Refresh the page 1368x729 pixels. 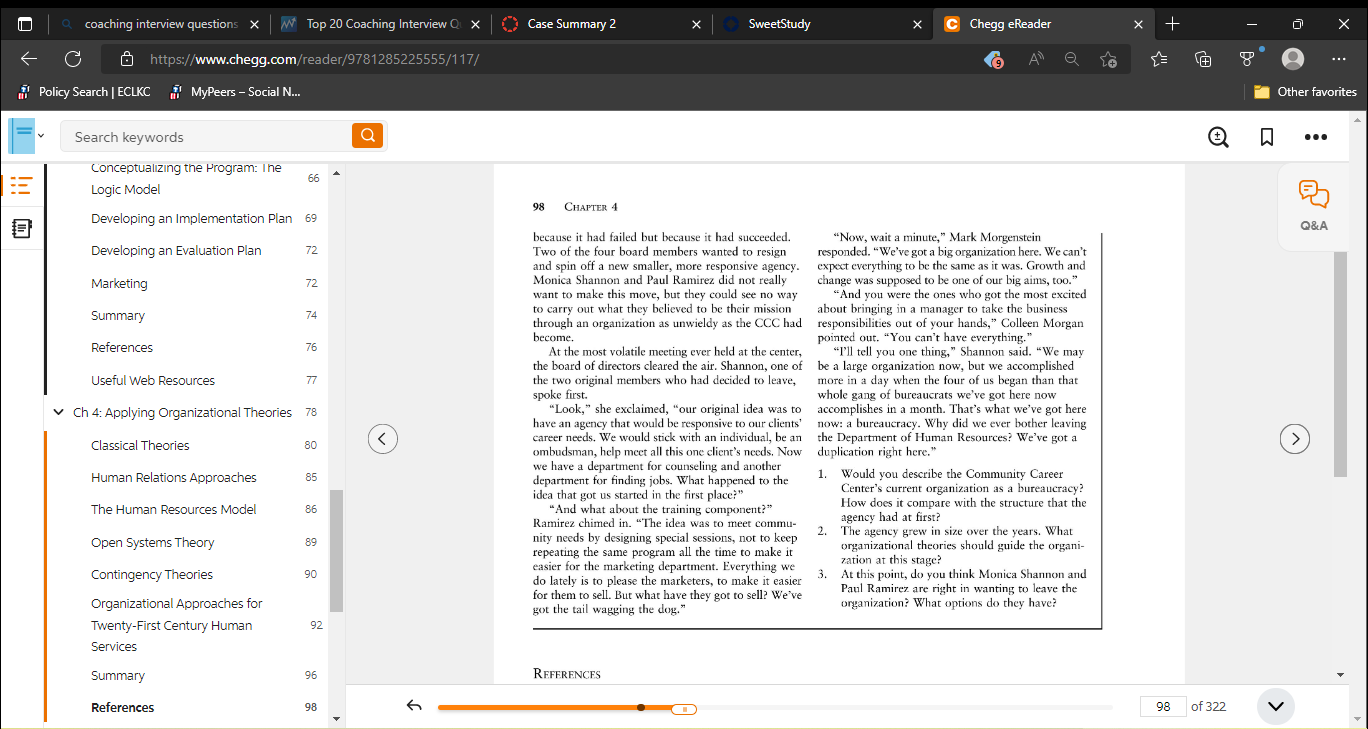pyautogui.click(x=72, y=59)
